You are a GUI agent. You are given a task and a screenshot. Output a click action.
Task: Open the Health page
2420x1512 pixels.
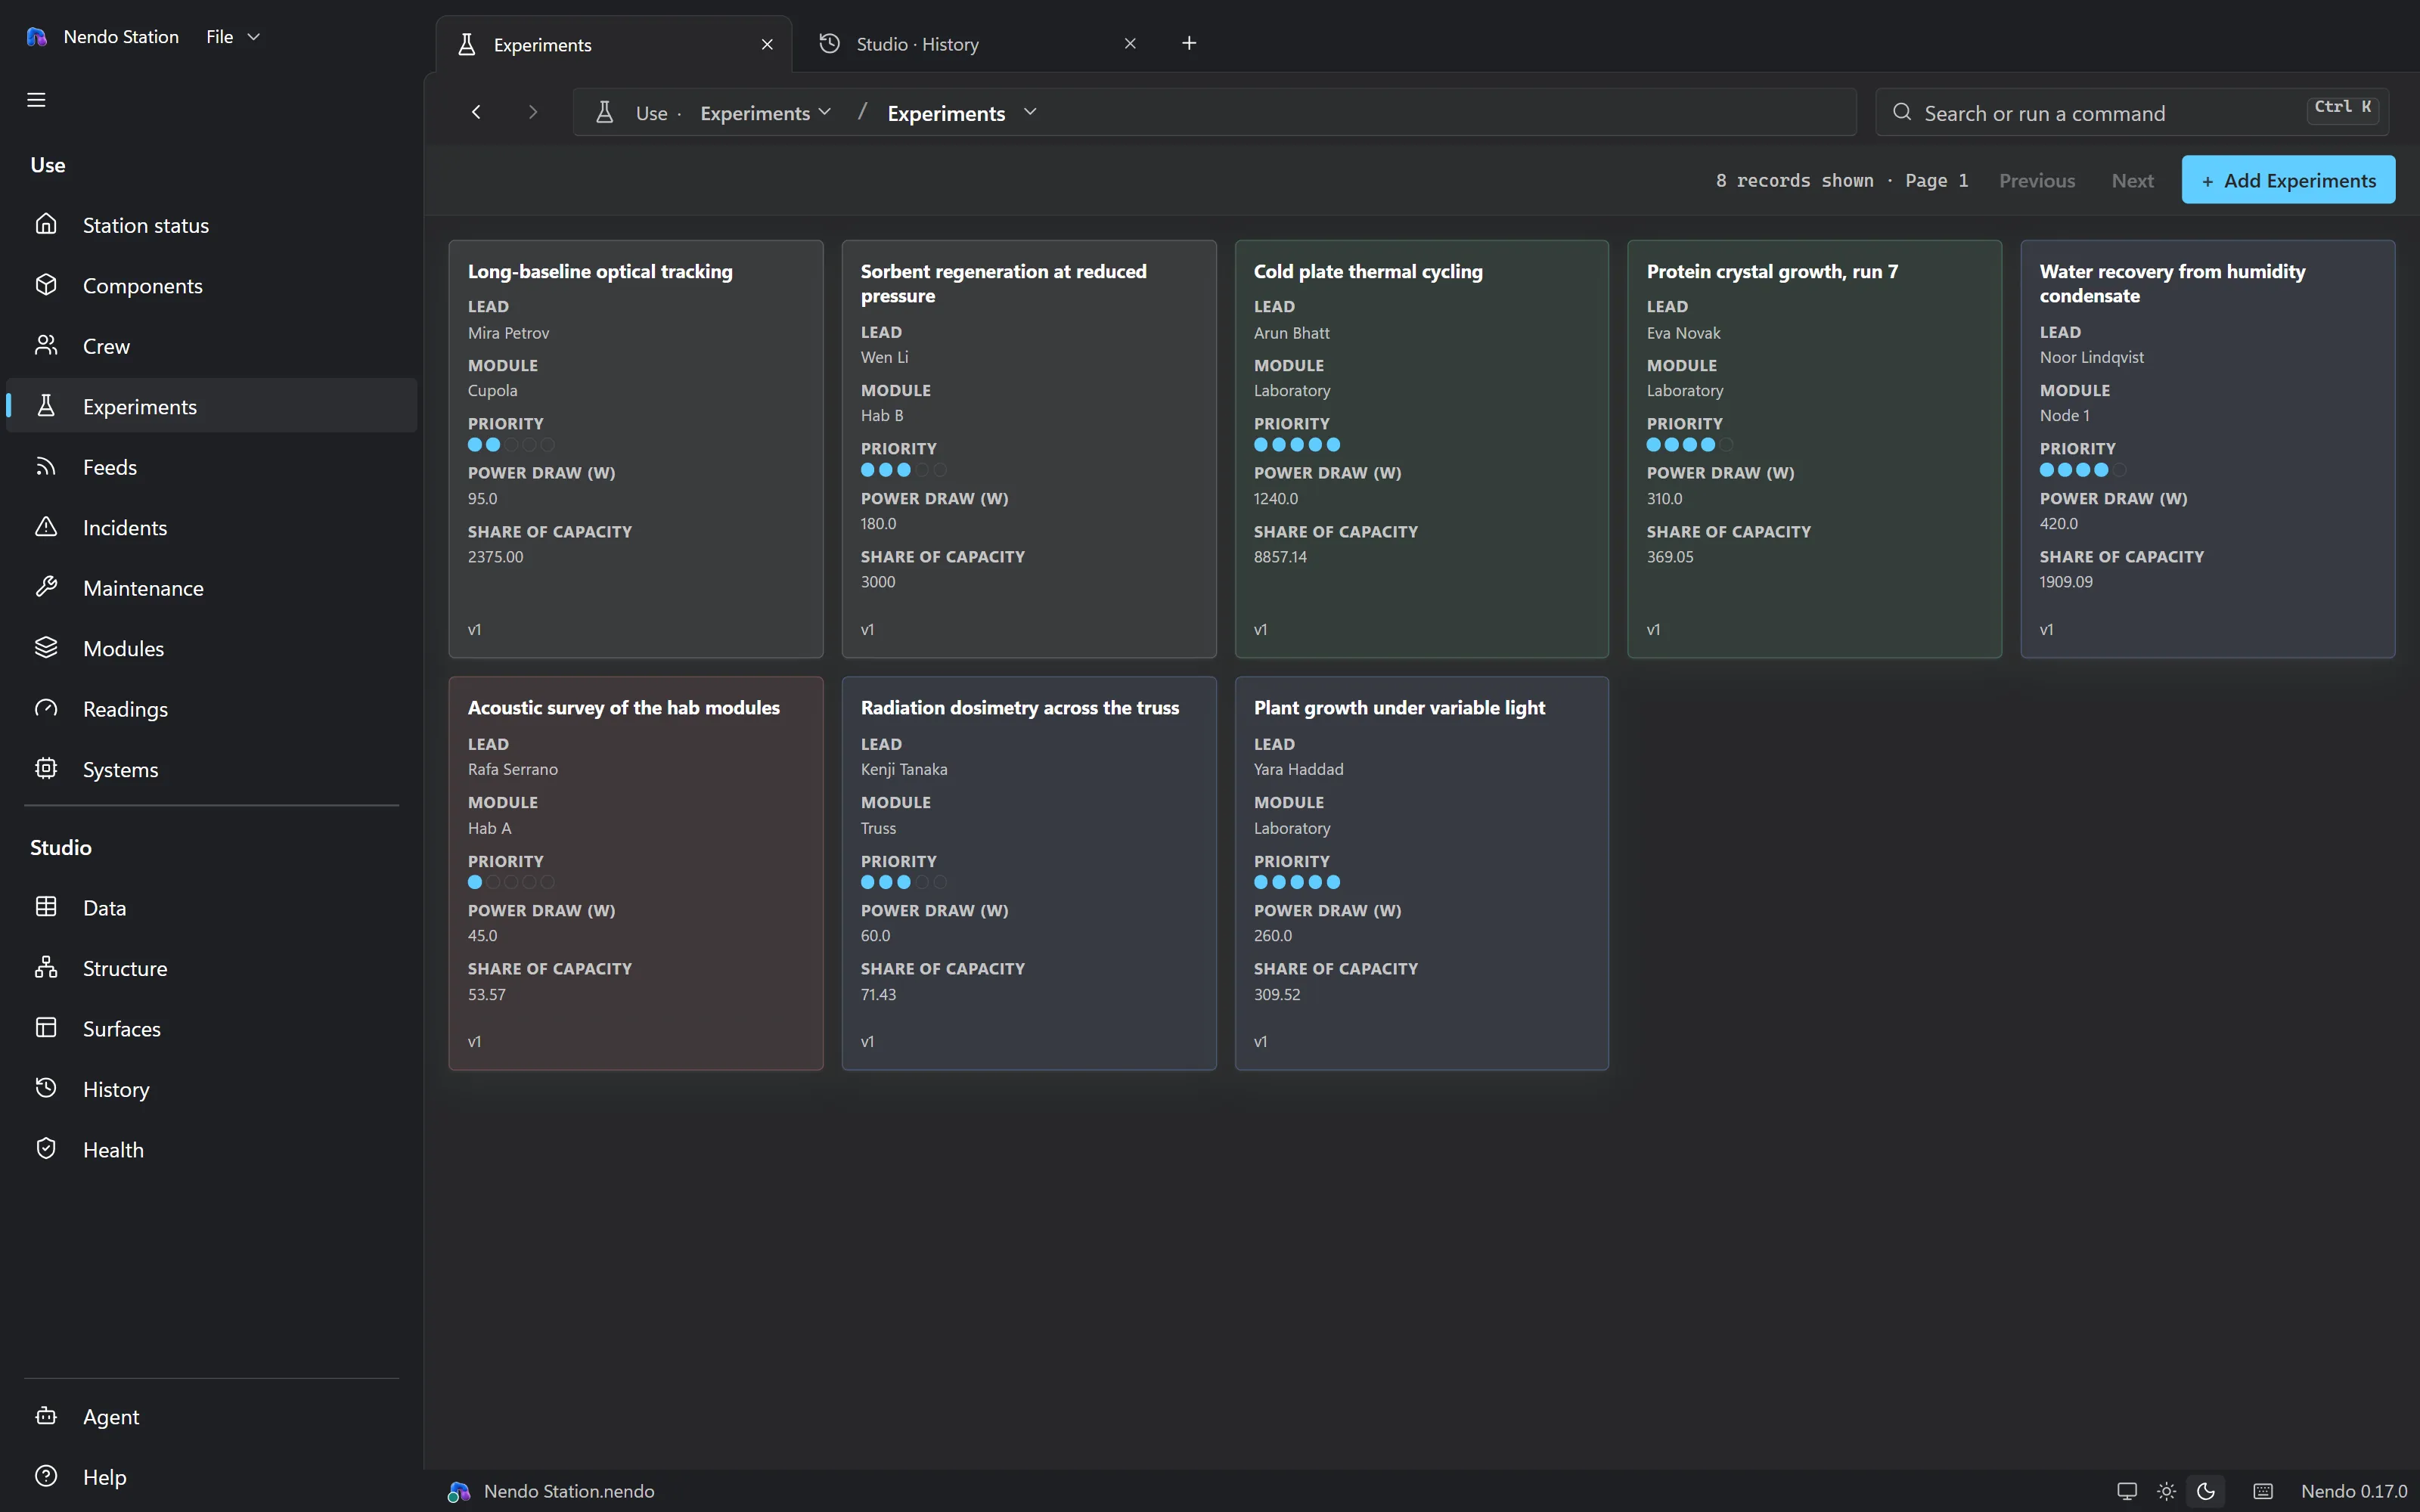point(211,1149)
